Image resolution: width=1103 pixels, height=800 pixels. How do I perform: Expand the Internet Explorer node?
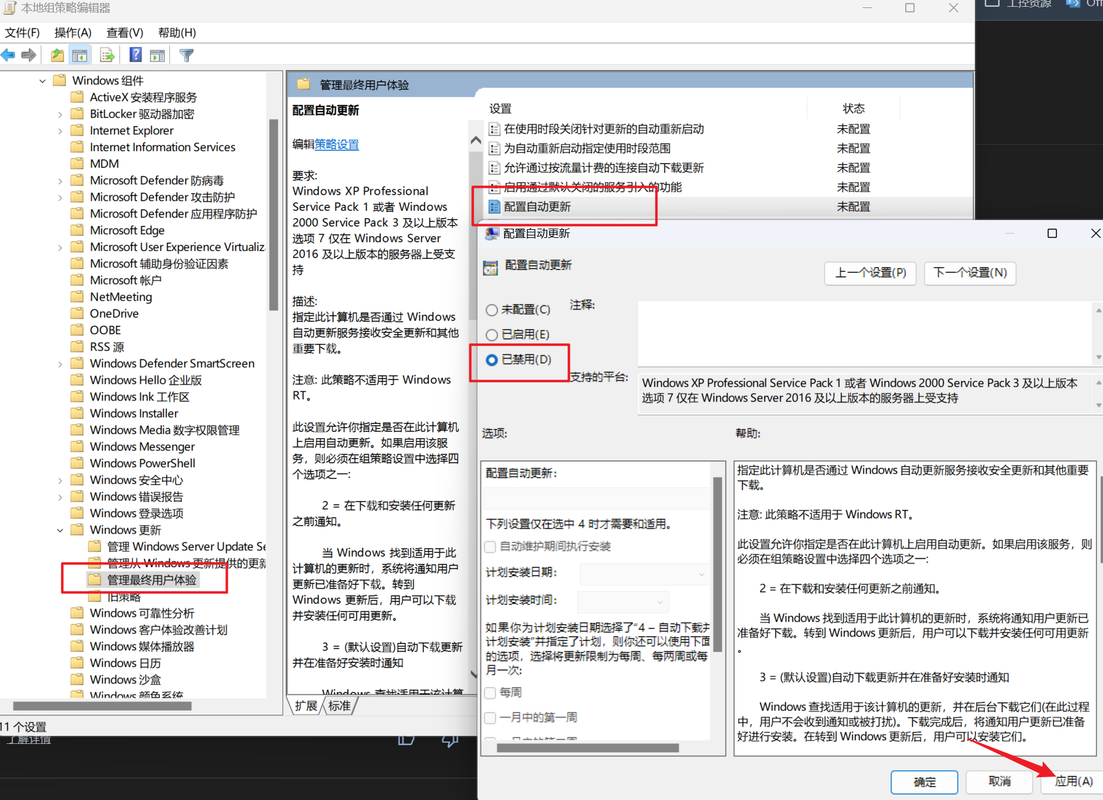point(60,131)
